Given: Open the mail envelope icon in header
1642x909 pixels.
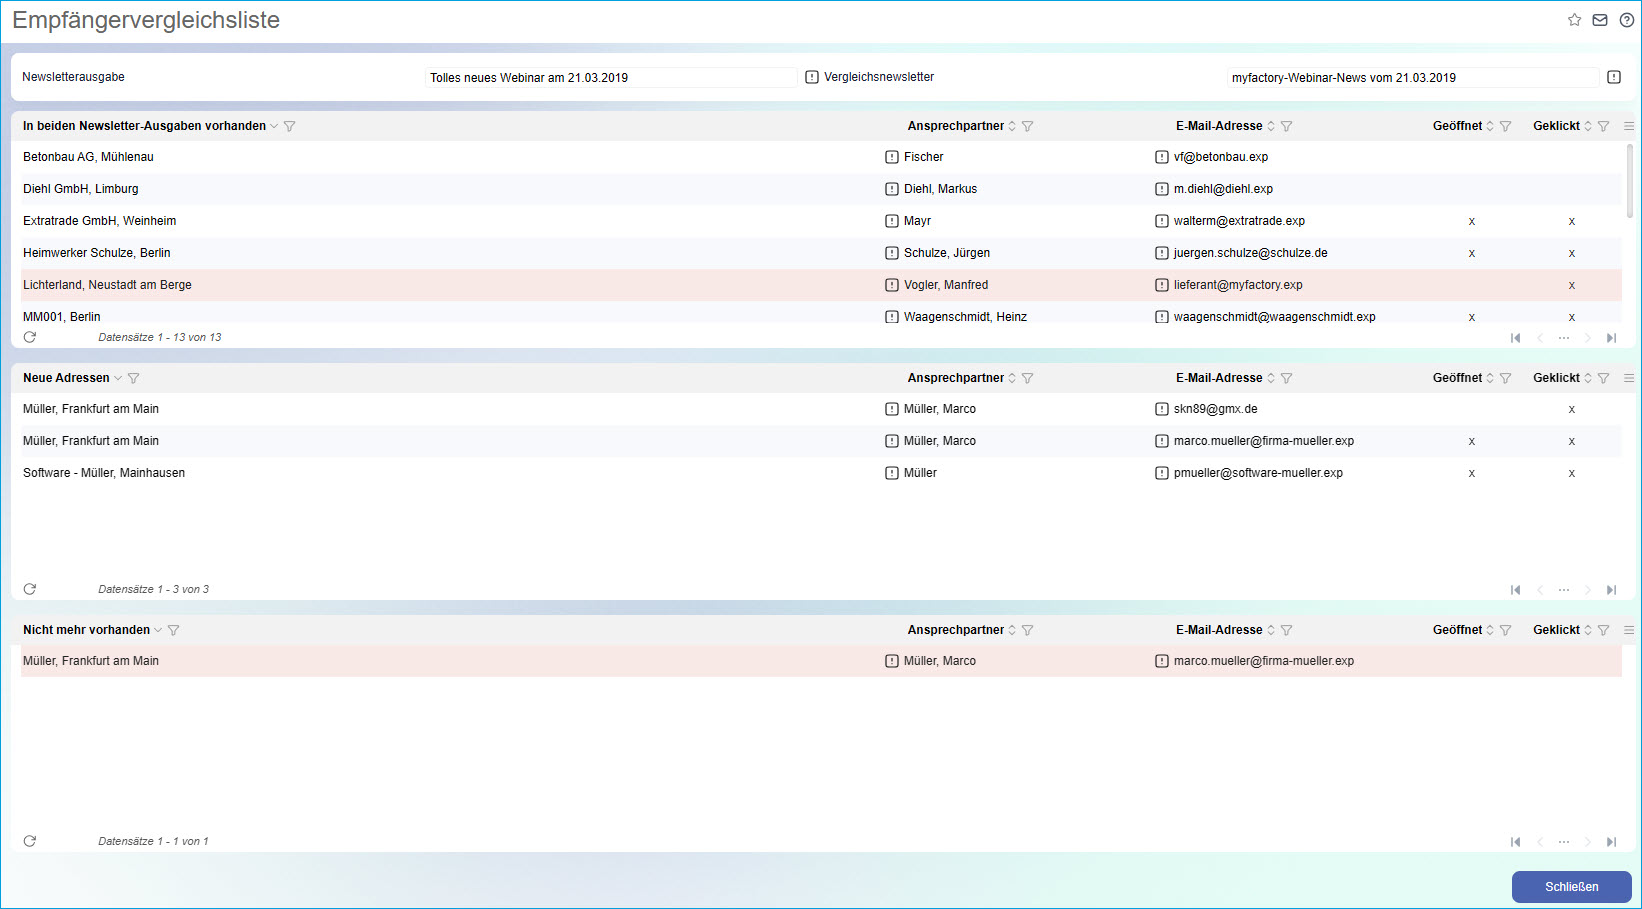Looking at the screenshot, I should coord(1600,20).
